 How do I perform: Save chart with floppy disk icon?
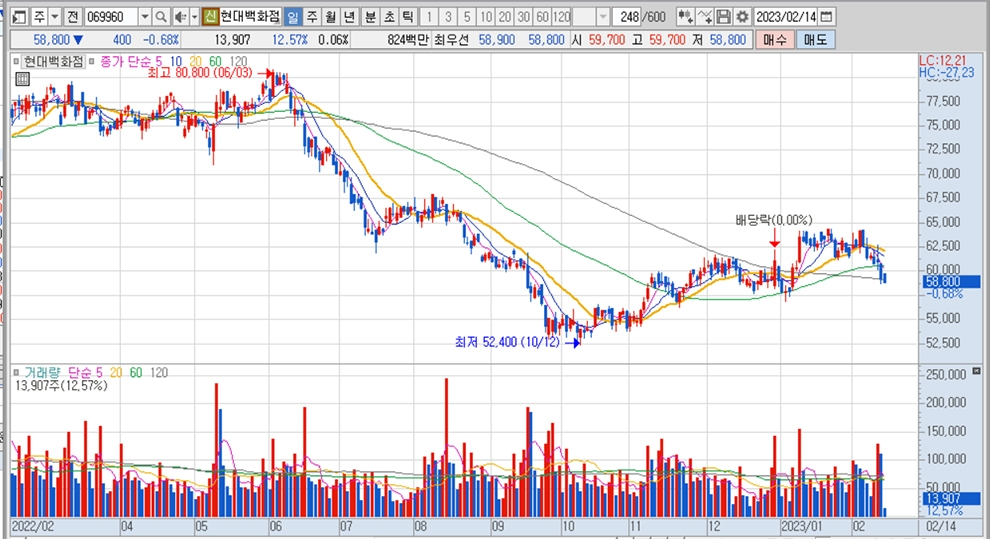click(x=723, y=17)
